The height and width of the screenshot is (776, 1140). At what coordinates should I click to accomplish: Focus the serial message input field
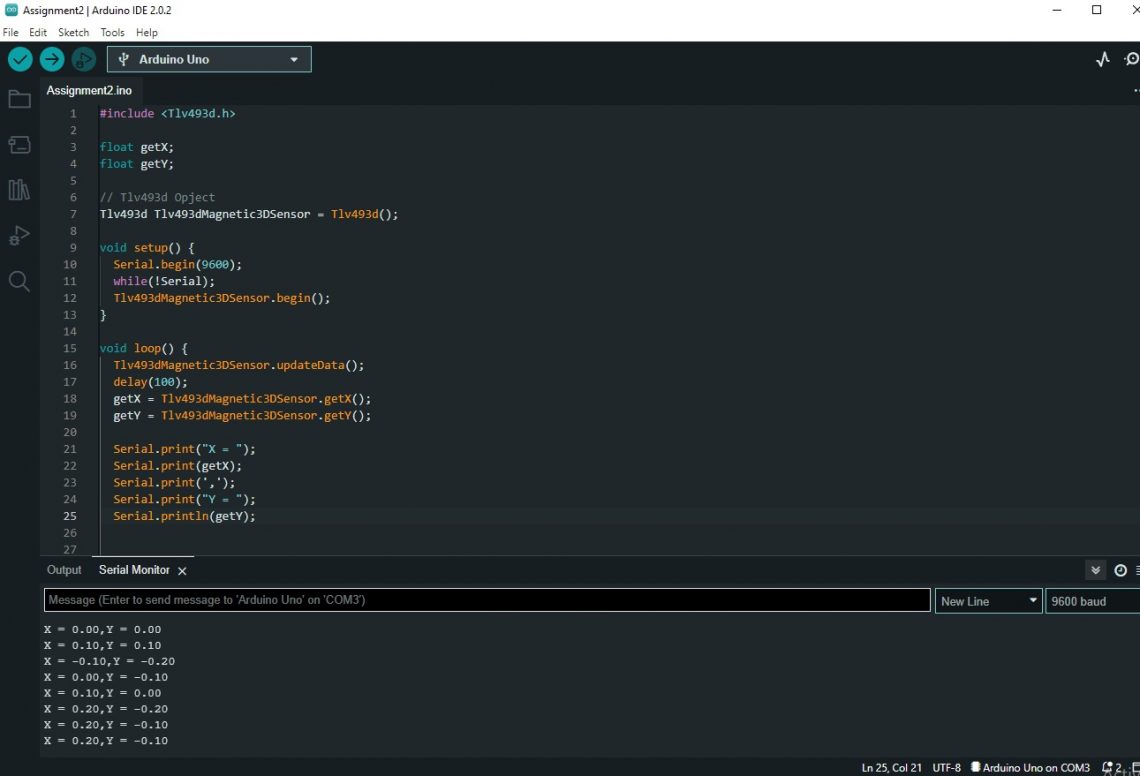click(x=487, y=600)
